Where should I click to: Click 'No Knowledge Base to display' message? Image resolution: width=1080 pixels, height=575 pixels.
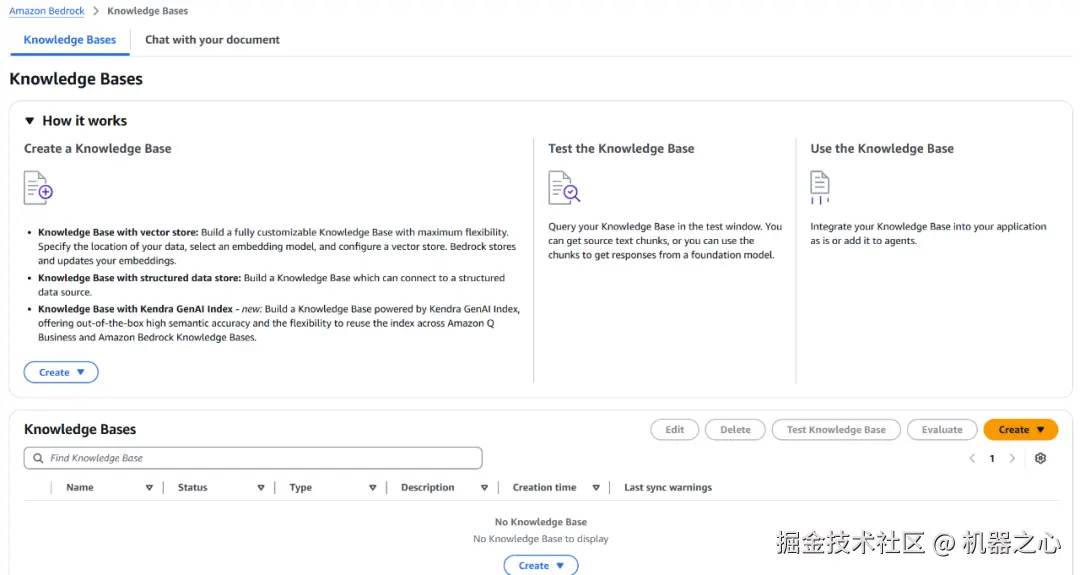(541, 539)
